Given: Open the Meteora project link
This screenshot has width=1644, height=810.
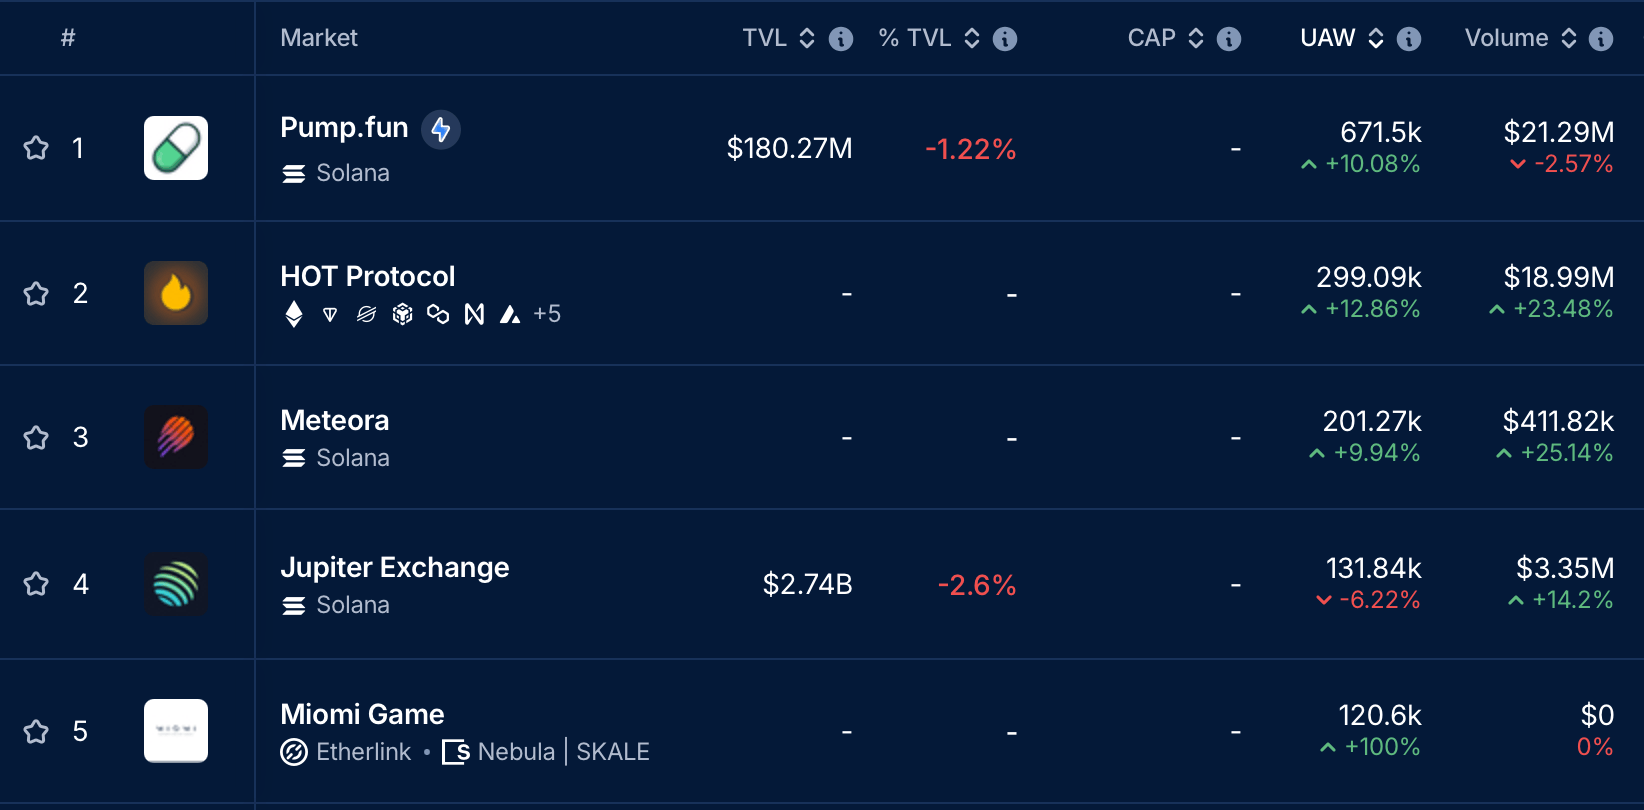Looking at the screenshot, I should 334,420.
